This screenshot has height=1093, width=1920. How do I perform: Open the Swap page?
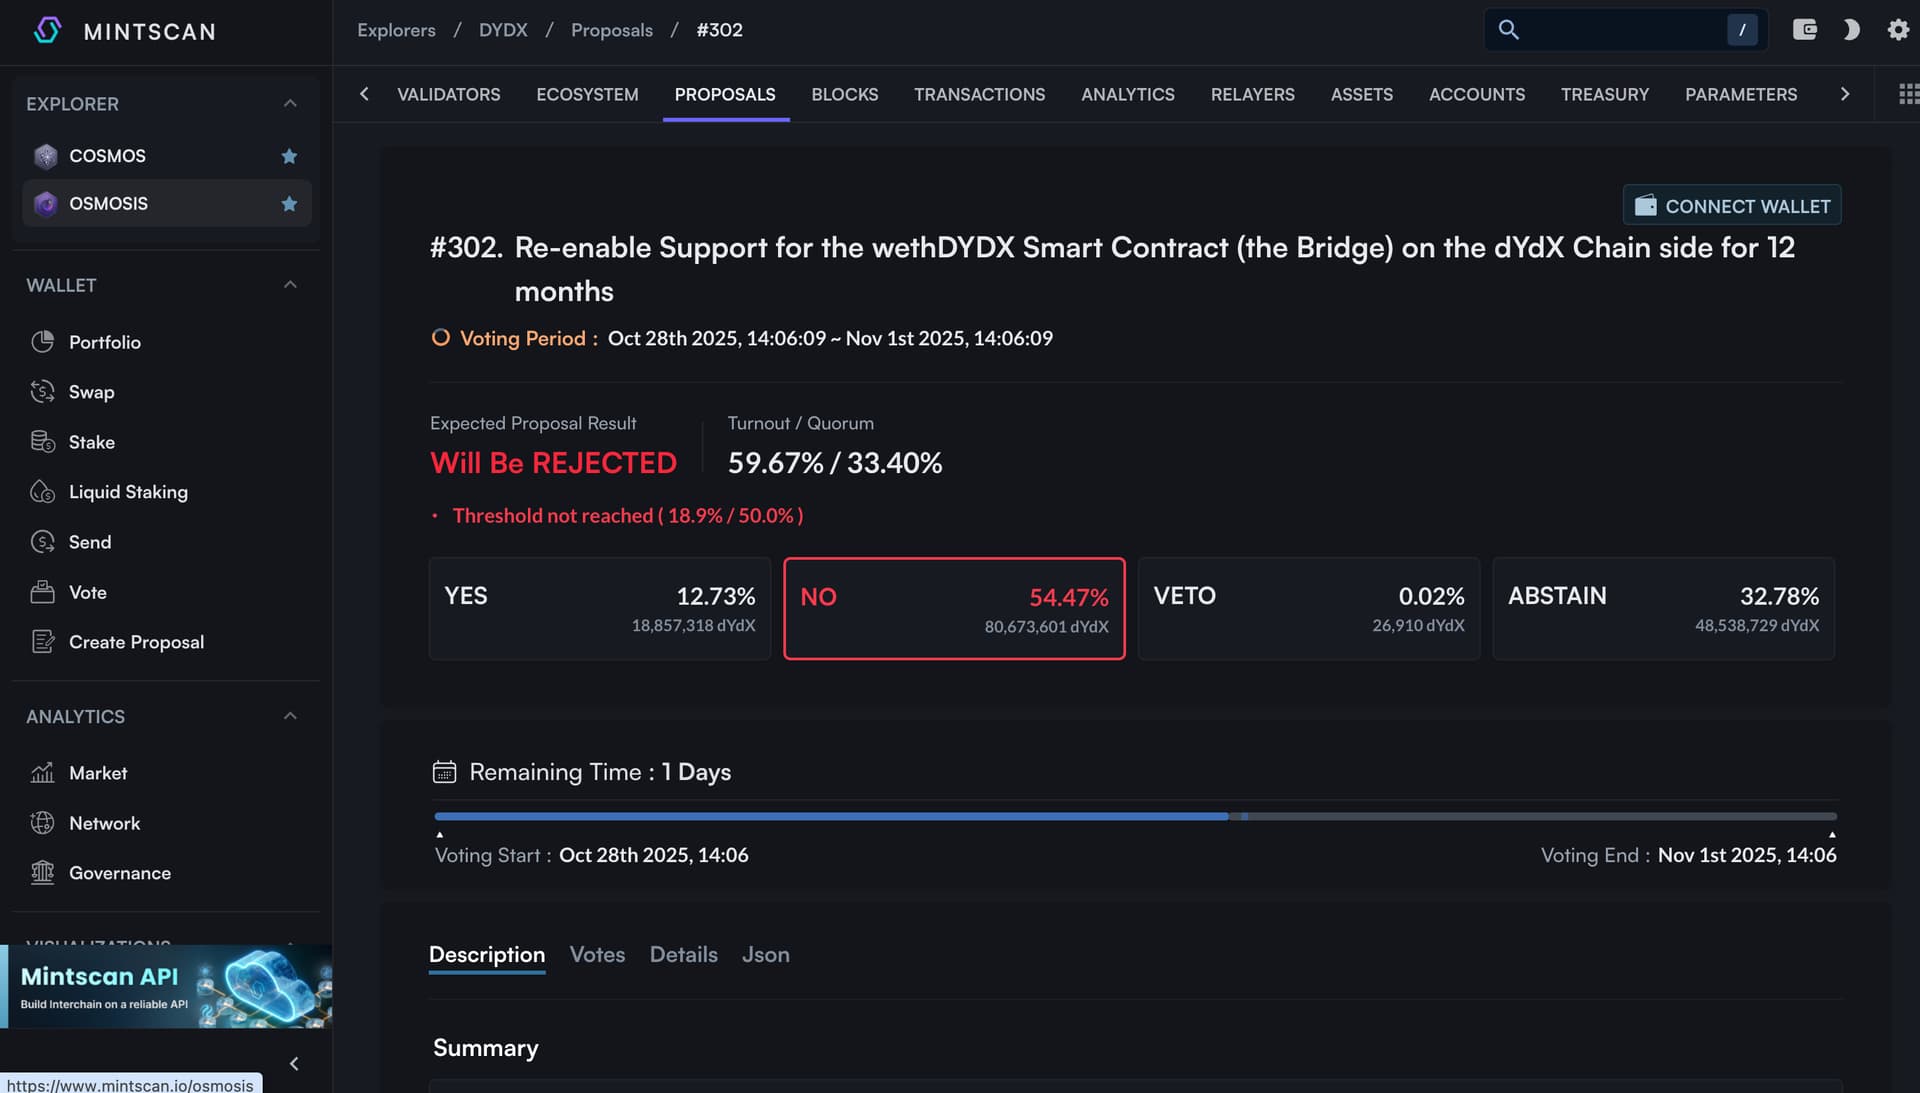(x=91, y=392)
